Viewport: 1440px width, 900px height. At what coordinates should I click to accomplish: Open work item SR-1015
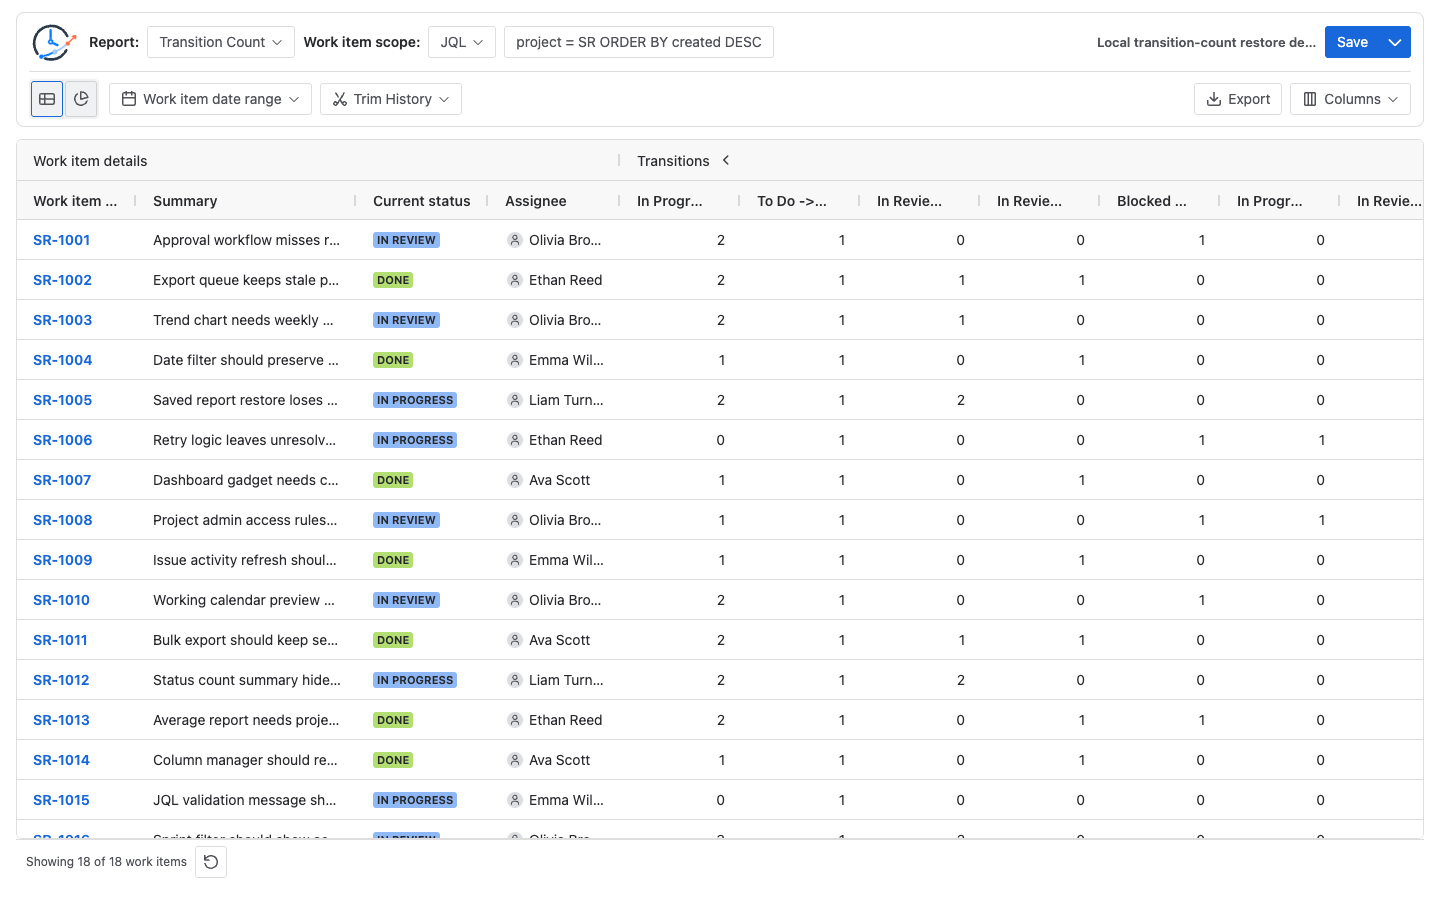[x=61, y=800]
